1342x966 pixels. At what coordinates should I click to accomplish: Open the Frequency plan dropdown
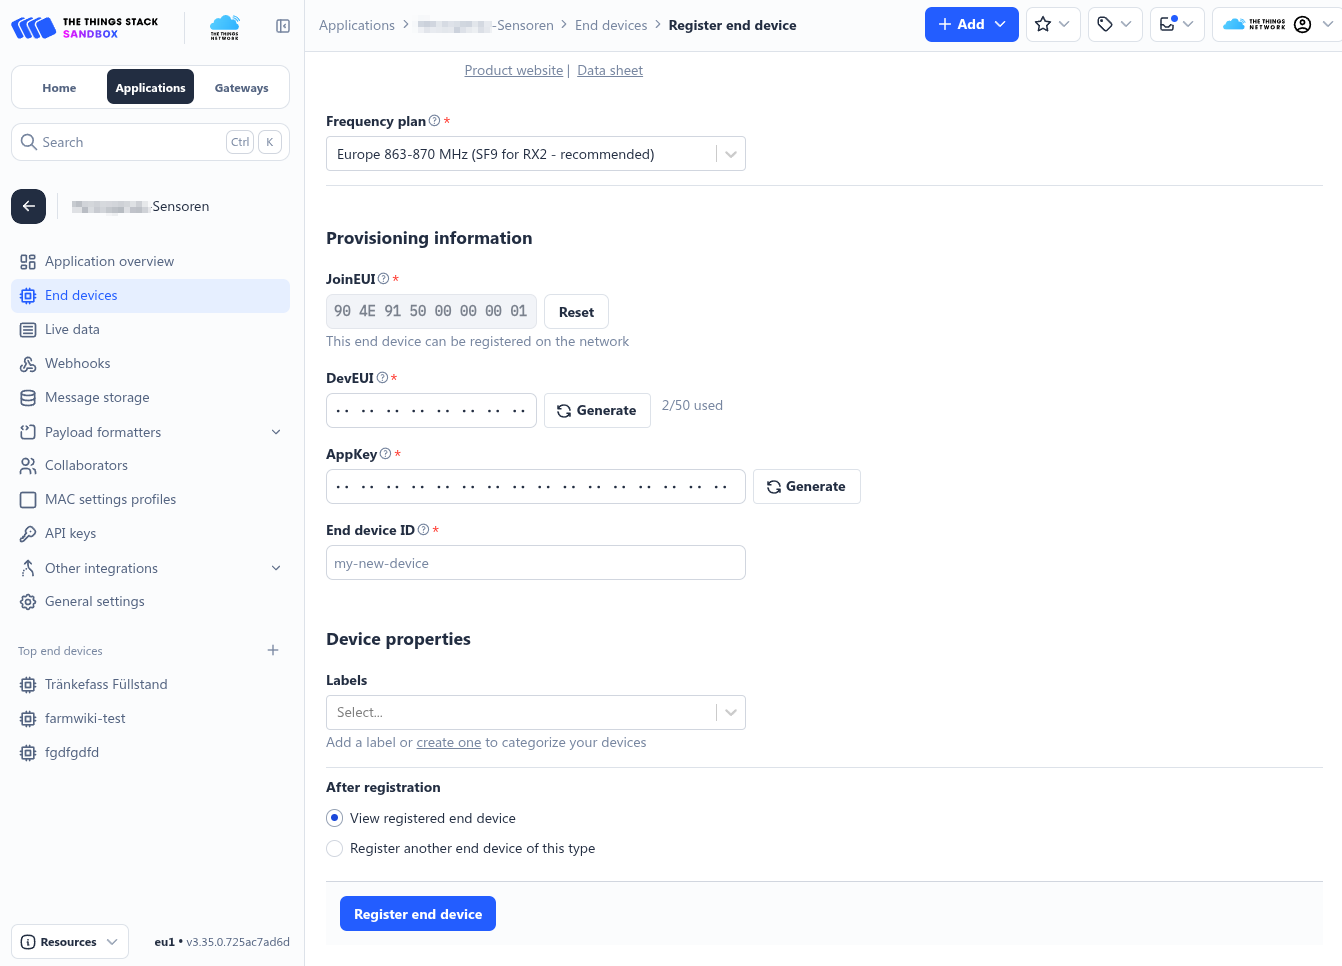click(x=535, y=154)
